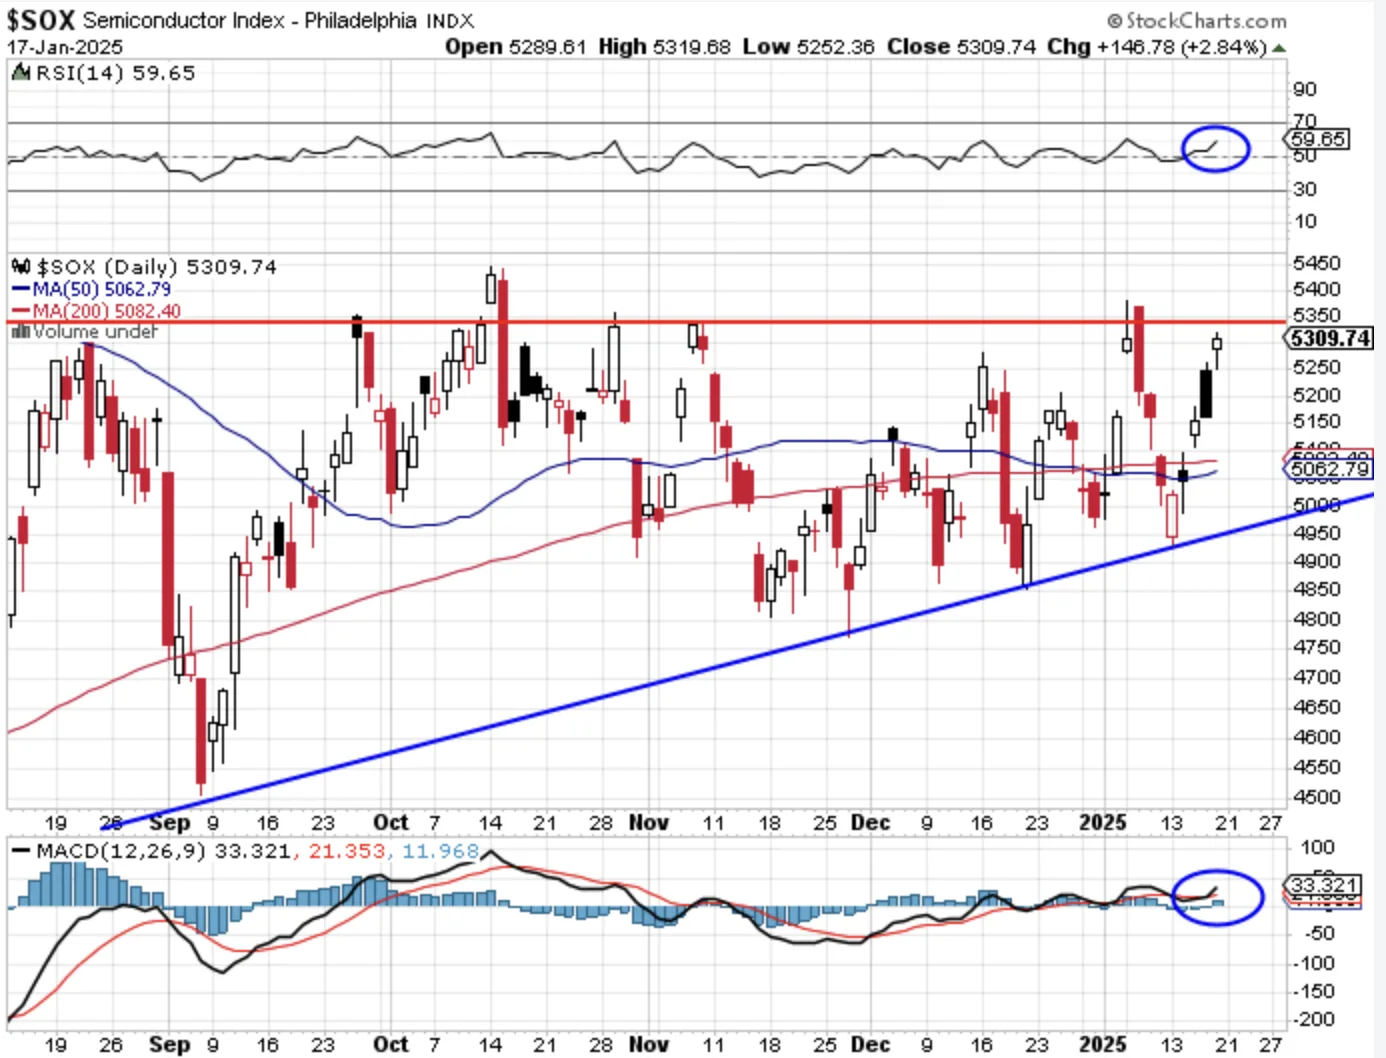Click the 5062.79 moving average price tag
This screenshot has width=1386, height=1058.
pyautogui.click(x=1328, y=468)
